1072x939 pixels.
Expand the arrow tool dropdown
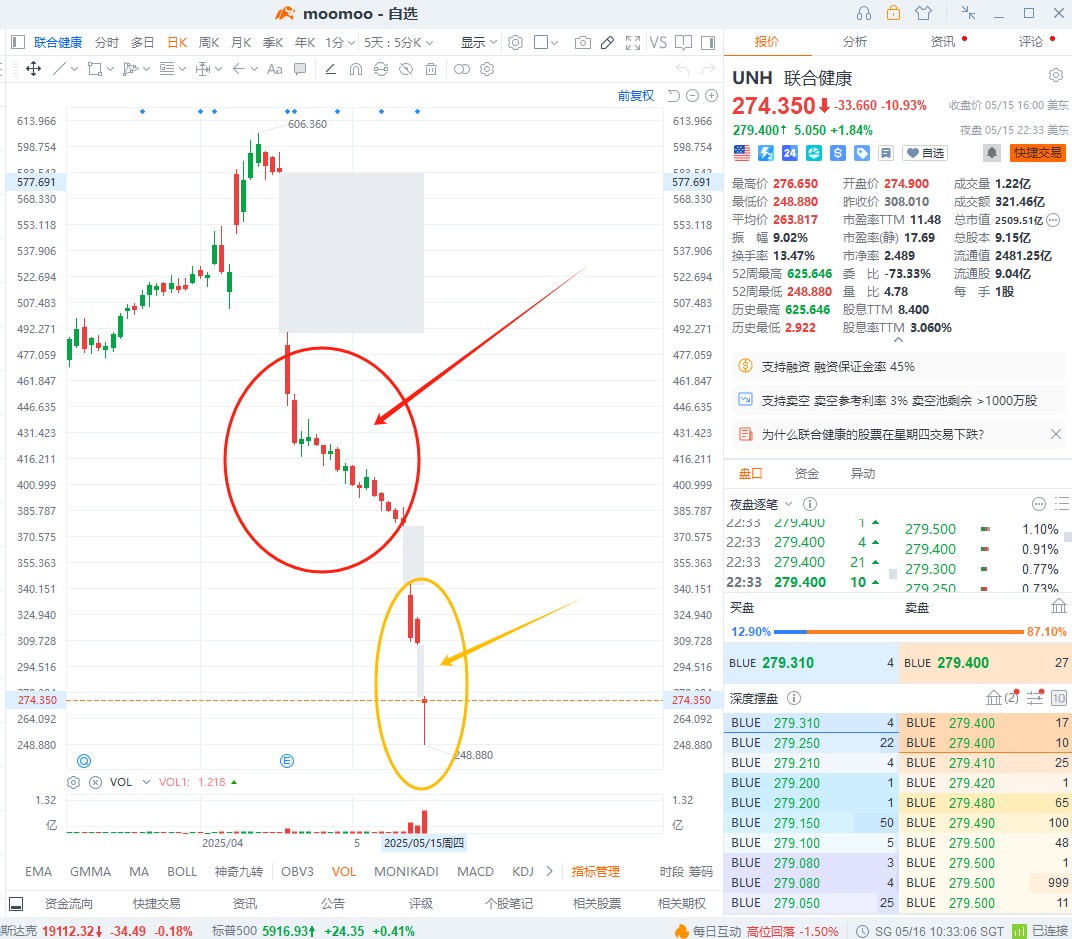pos(254,69)
